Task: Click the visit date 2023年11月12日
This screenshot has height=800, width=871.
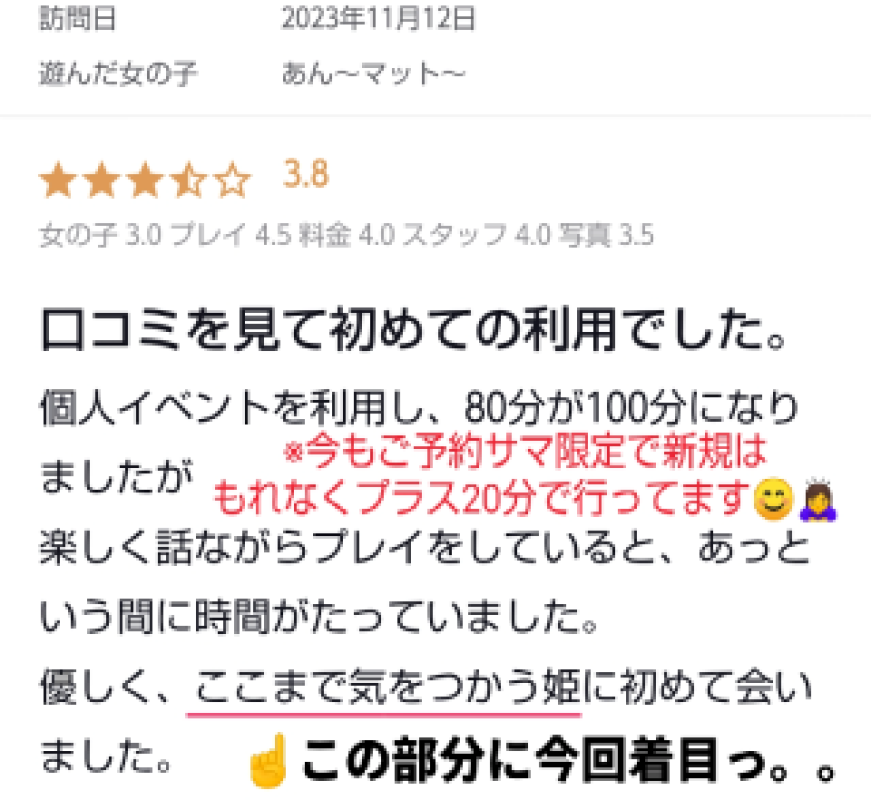Action: pos(379,18)
